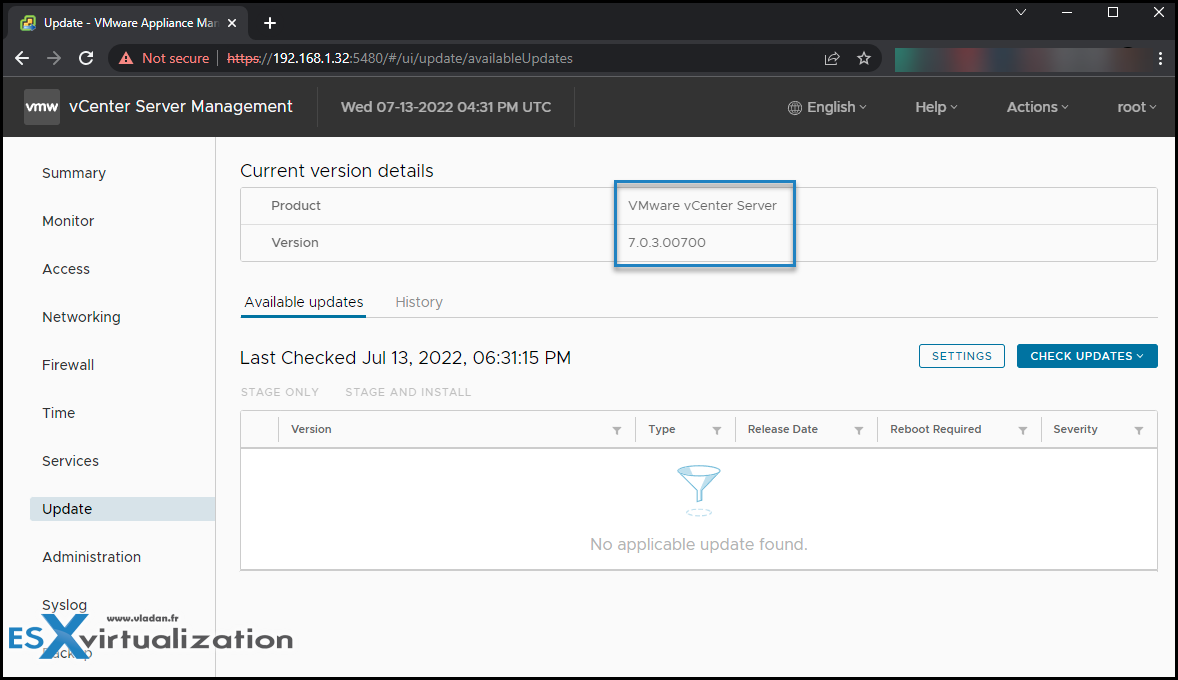The image size is (1178, 680).
Task: Click the browser back arrow
Action: [x=22, y=58]
